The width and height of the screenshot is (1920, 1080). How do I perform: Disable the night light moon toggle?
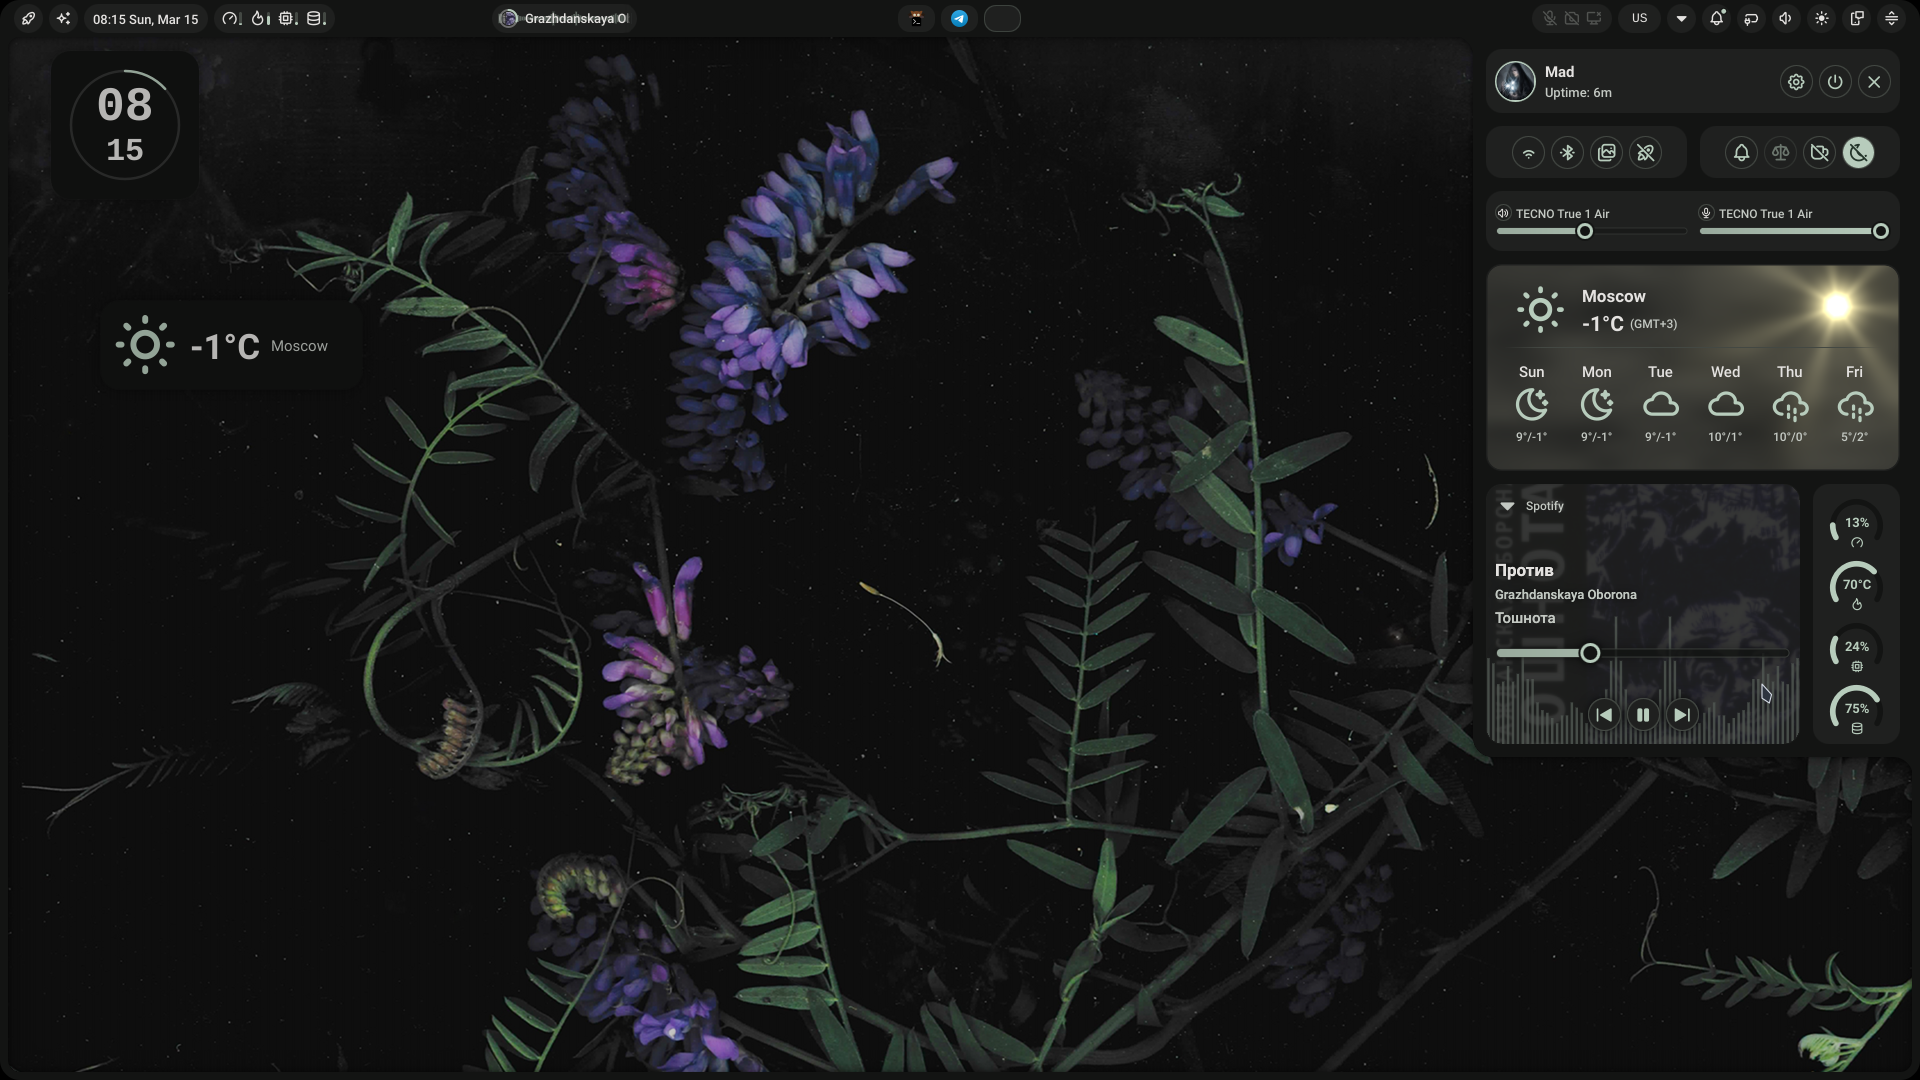(x=1859, y=153)
